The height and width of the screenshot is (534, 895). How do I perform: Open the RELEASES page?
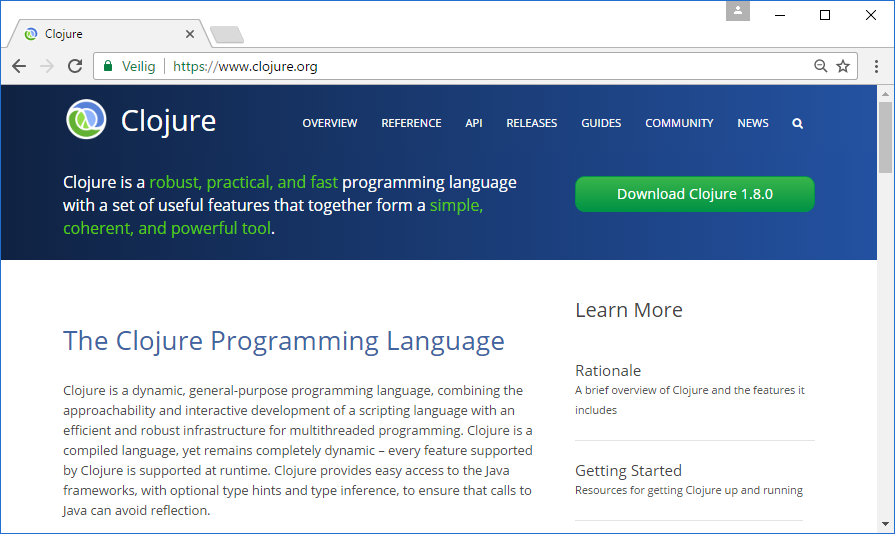(531, 123)
